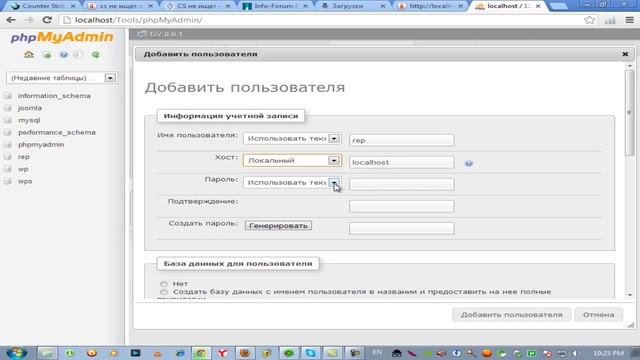Screen dimensions: 640x360
Task: Open phpMyAdmin home icon
Action: click(x=29, y=55)
